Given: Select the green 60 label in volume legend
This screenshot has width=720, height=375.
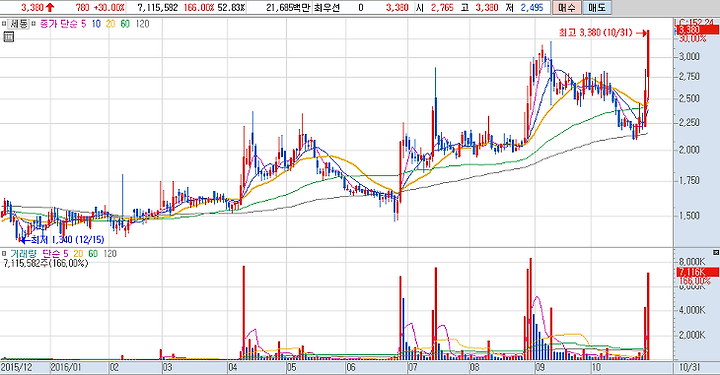Looking at the screenshot, I should 93,253.
